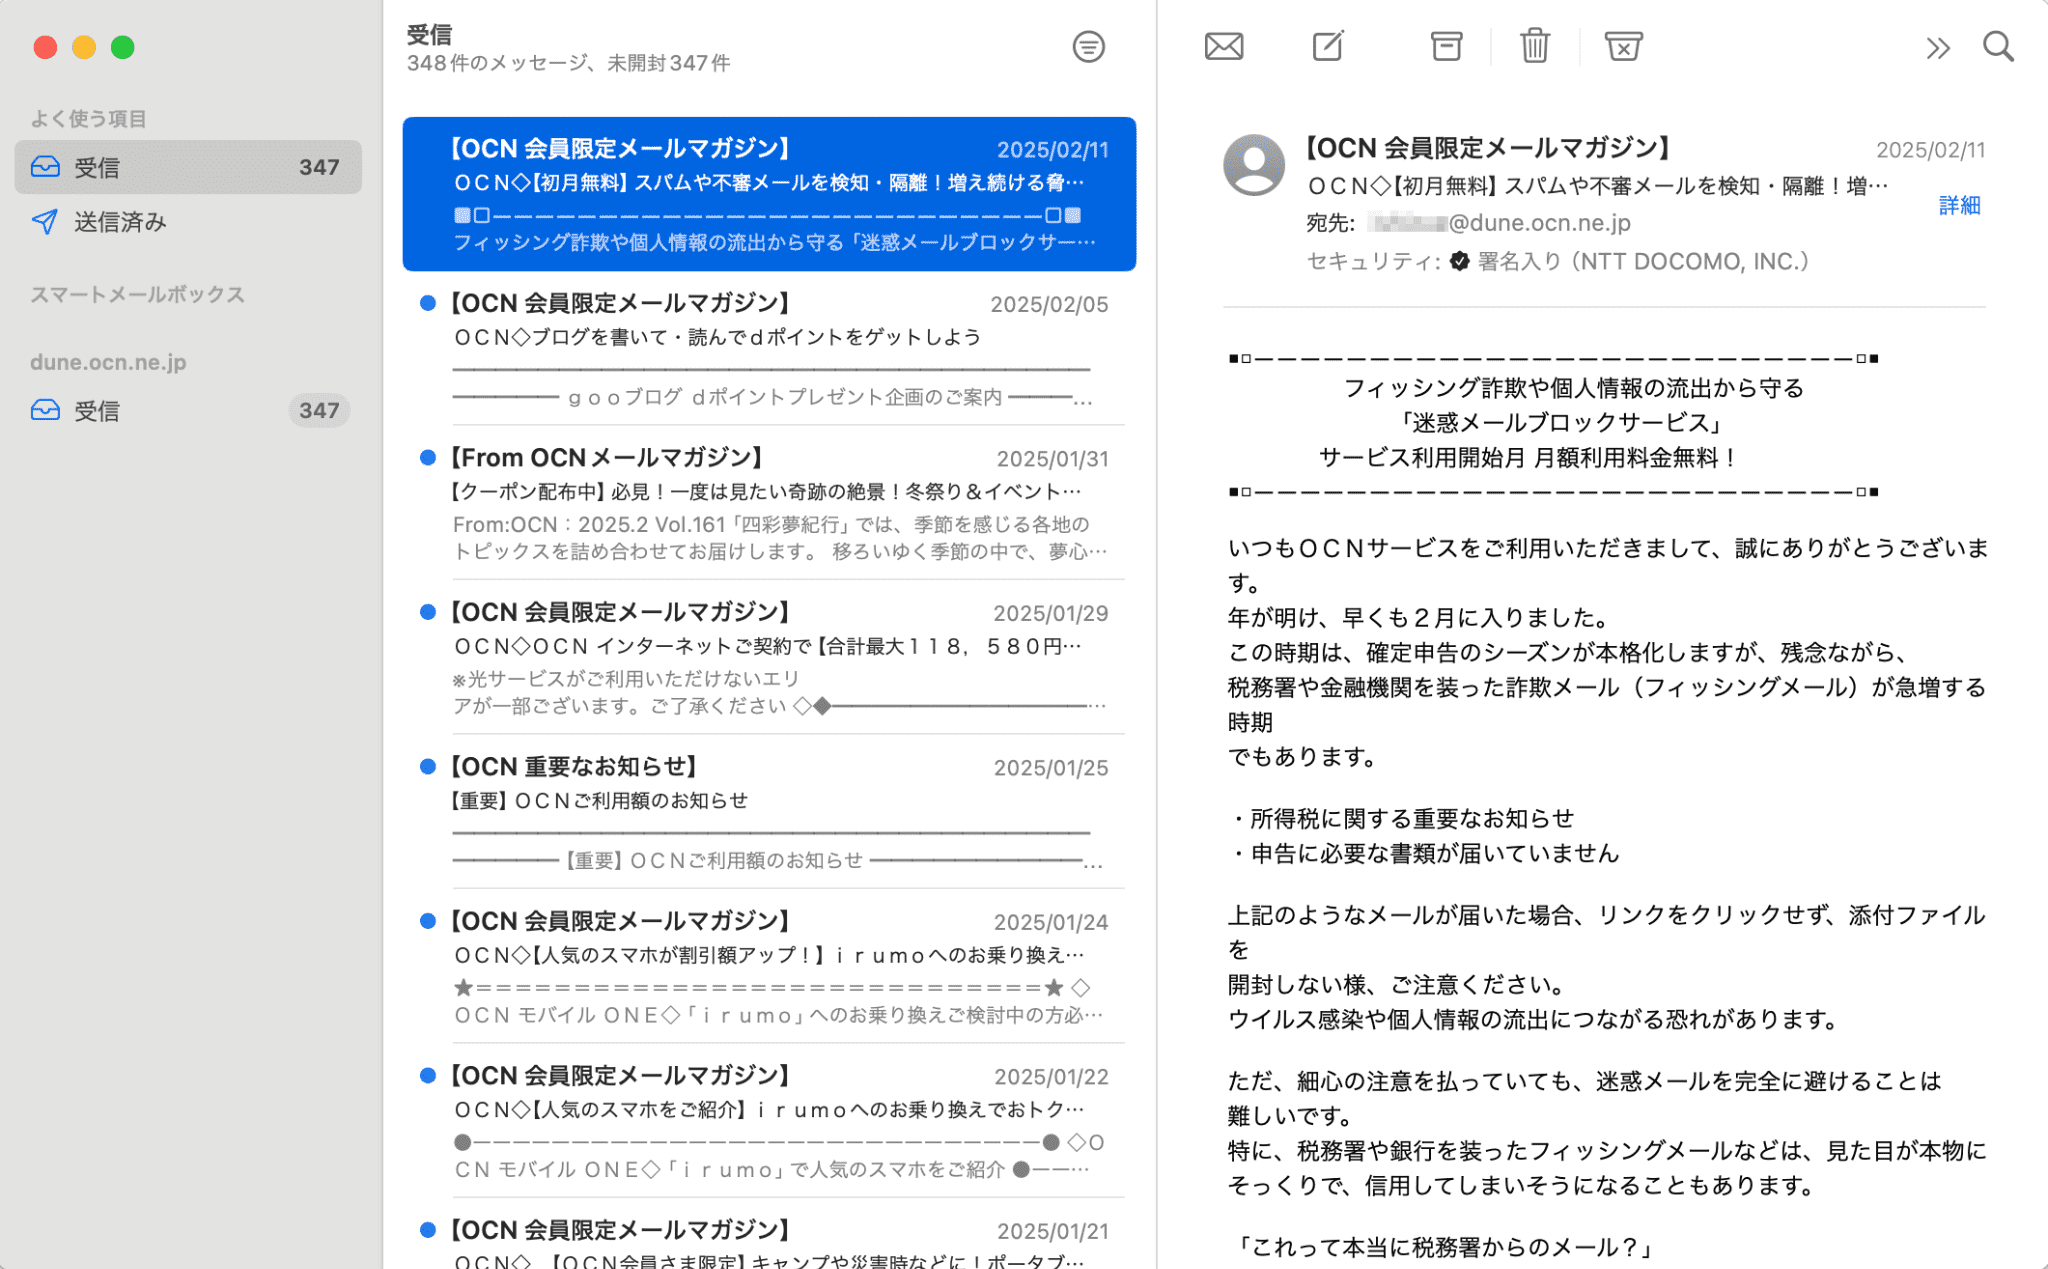This screenshot has width=2048, height=1269.
Task: Select 受信 under dune.ocn.ne.jp account
Action: click(x=188, y=411)
